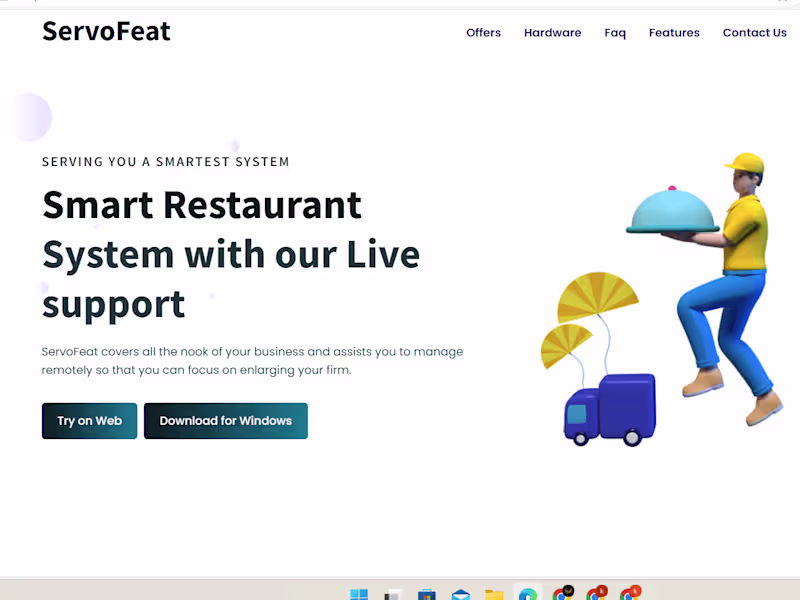Image resolution: width=800 pixels, height=600 pixels.
Task: Open the middle Chrome icon with red badge
Action: coord(596,593)
